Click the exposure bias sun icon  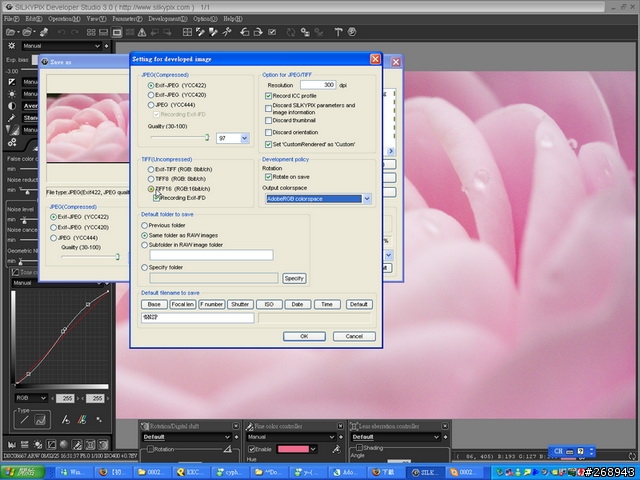point(11,46)
